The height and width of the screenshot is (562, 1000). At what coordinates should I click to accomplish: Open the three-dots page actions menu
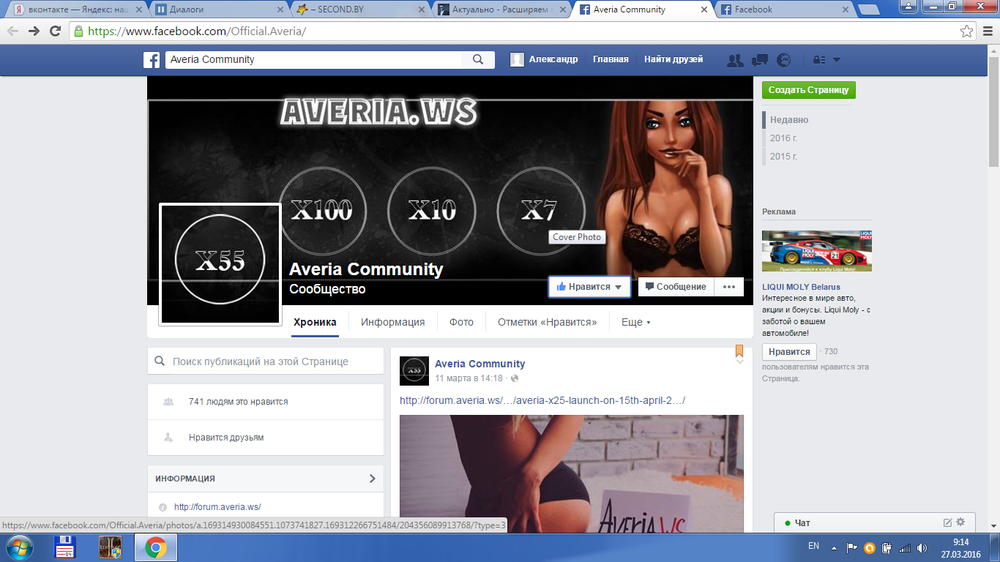tap(729, 287)
